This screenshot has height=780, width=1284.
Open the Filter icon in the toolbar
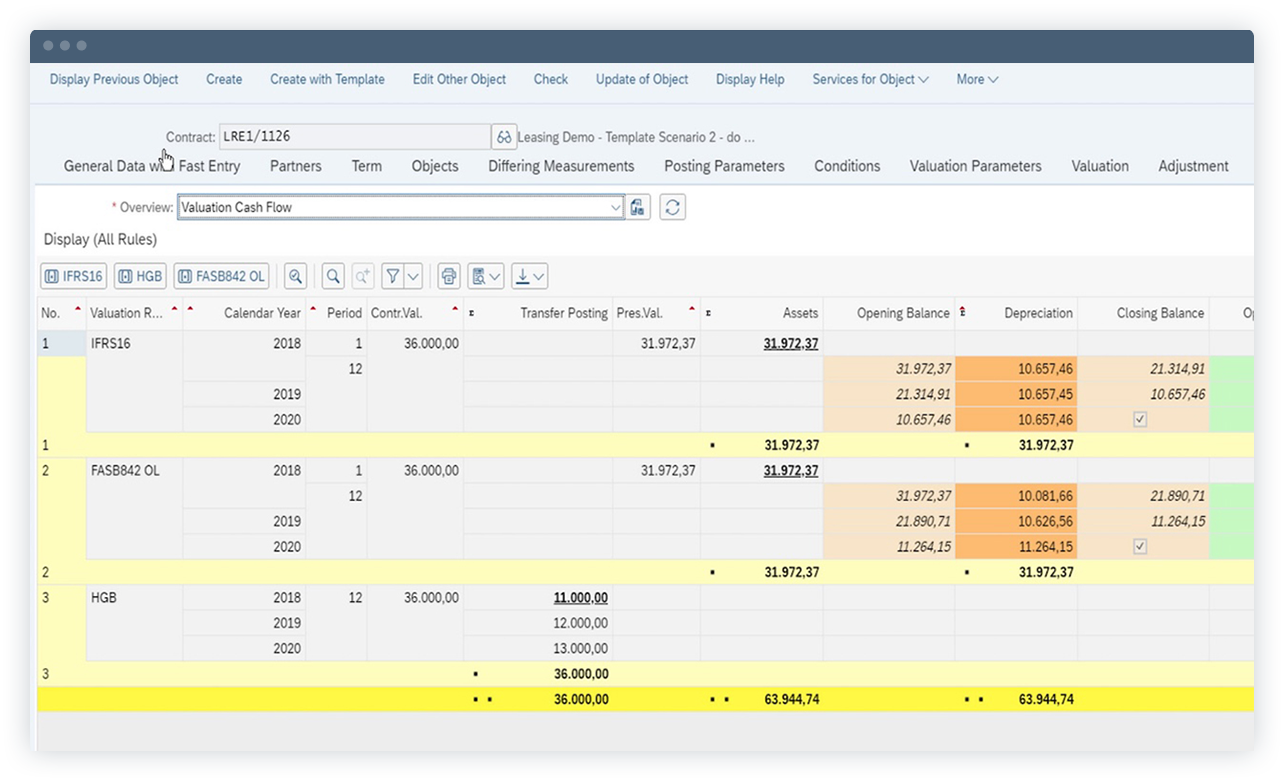[x=392, y=276]
